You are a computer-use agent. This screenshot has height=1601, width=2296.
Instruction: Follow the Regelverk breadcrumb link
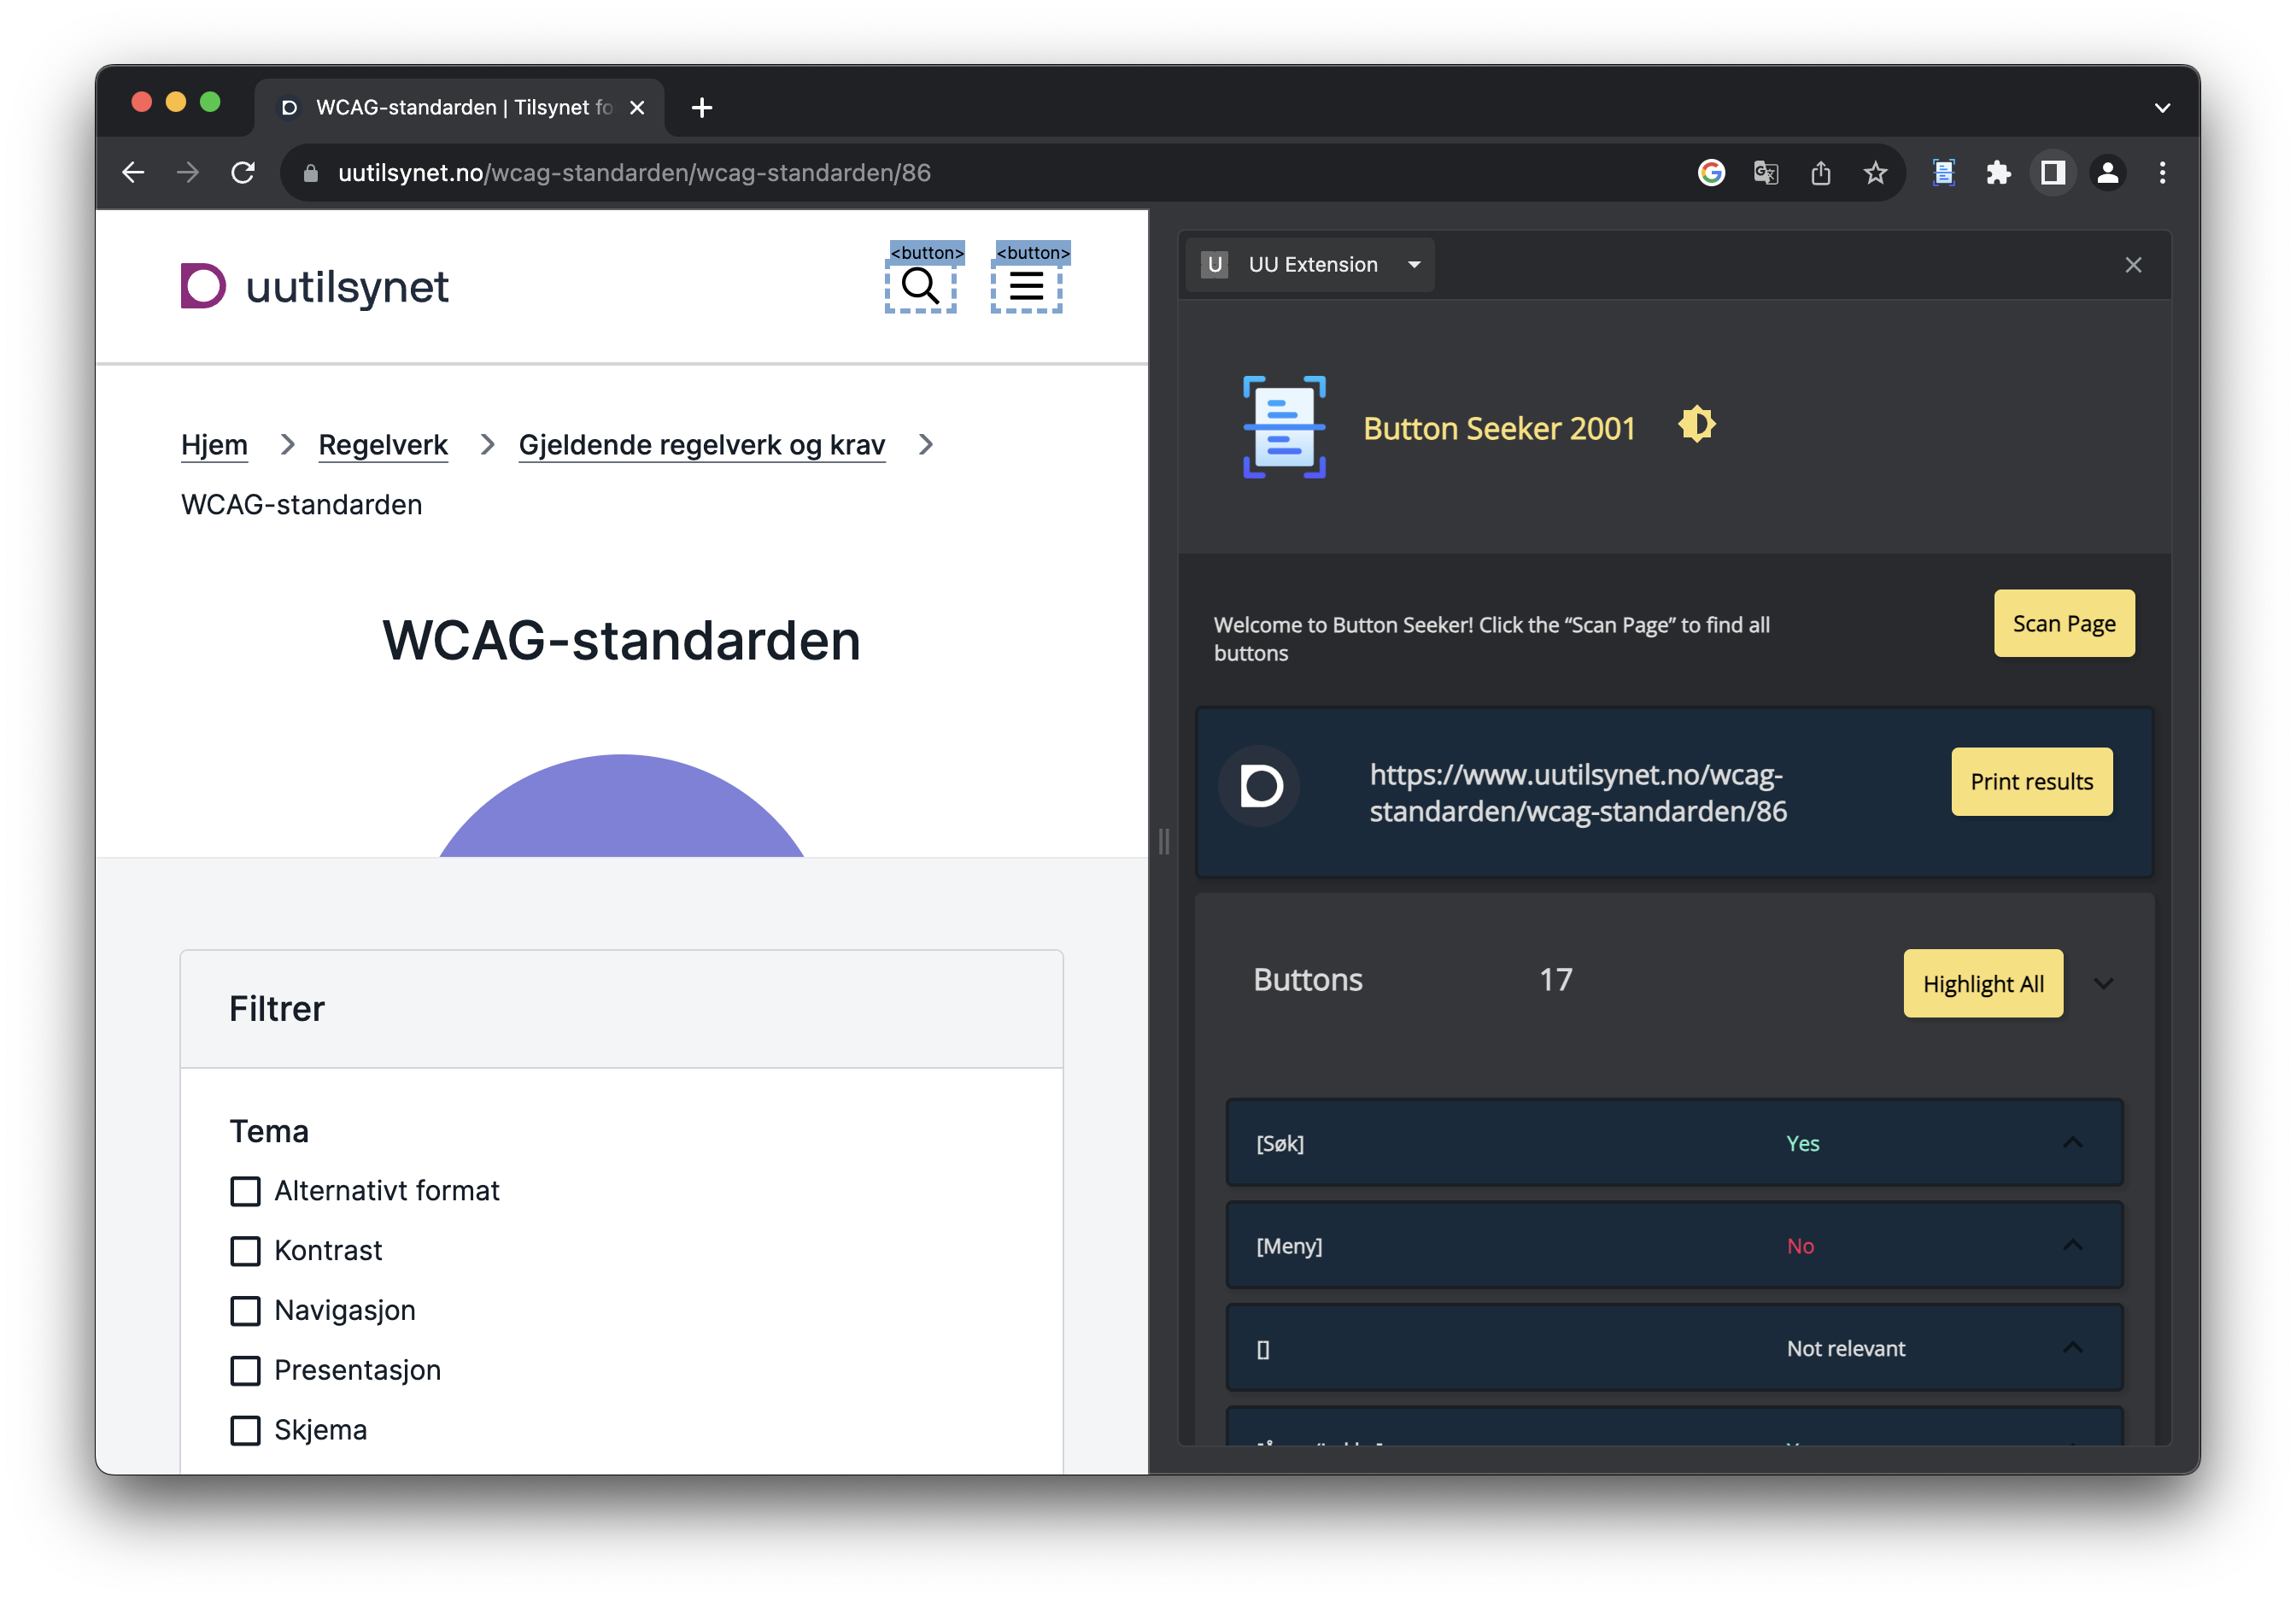[383, 445]
